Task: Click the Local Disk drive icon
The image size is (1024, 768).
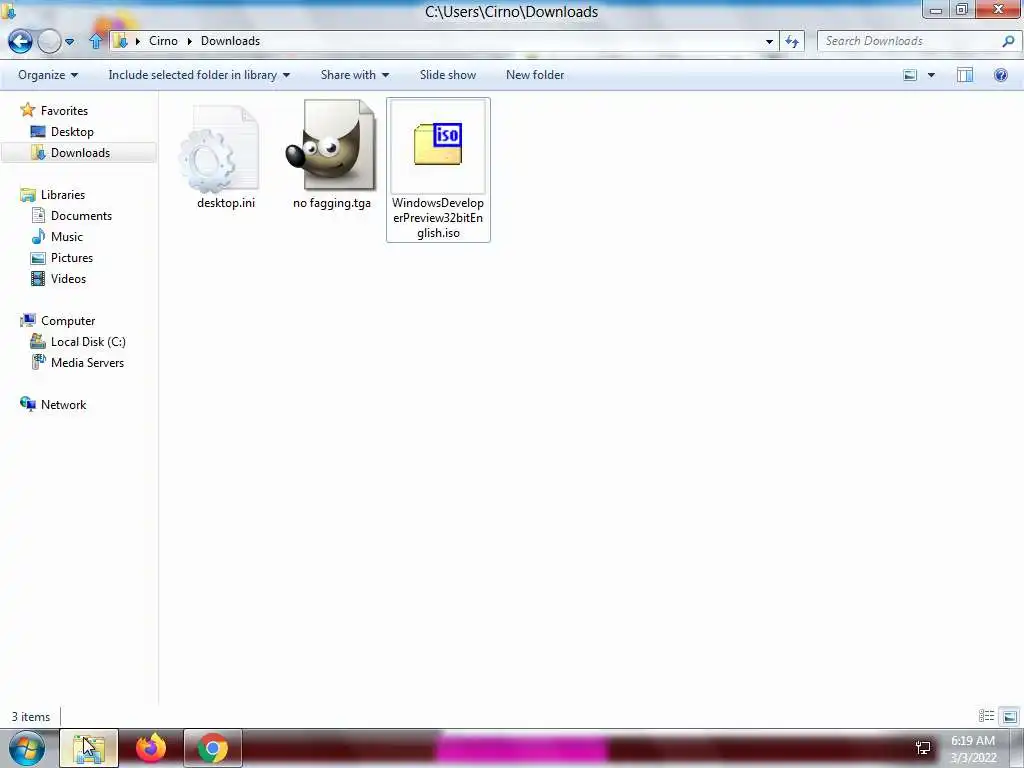Action: point(38,340)
